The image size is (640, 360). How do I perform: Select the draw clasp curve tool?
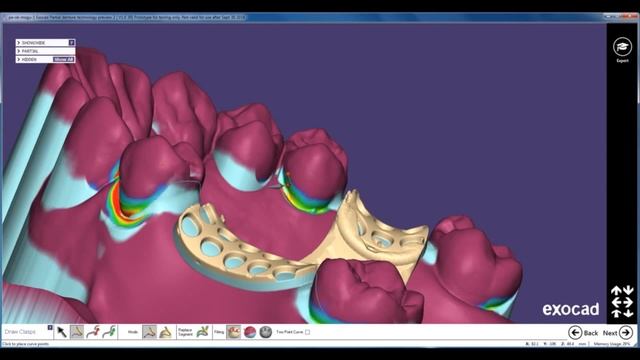pos(77,332)
